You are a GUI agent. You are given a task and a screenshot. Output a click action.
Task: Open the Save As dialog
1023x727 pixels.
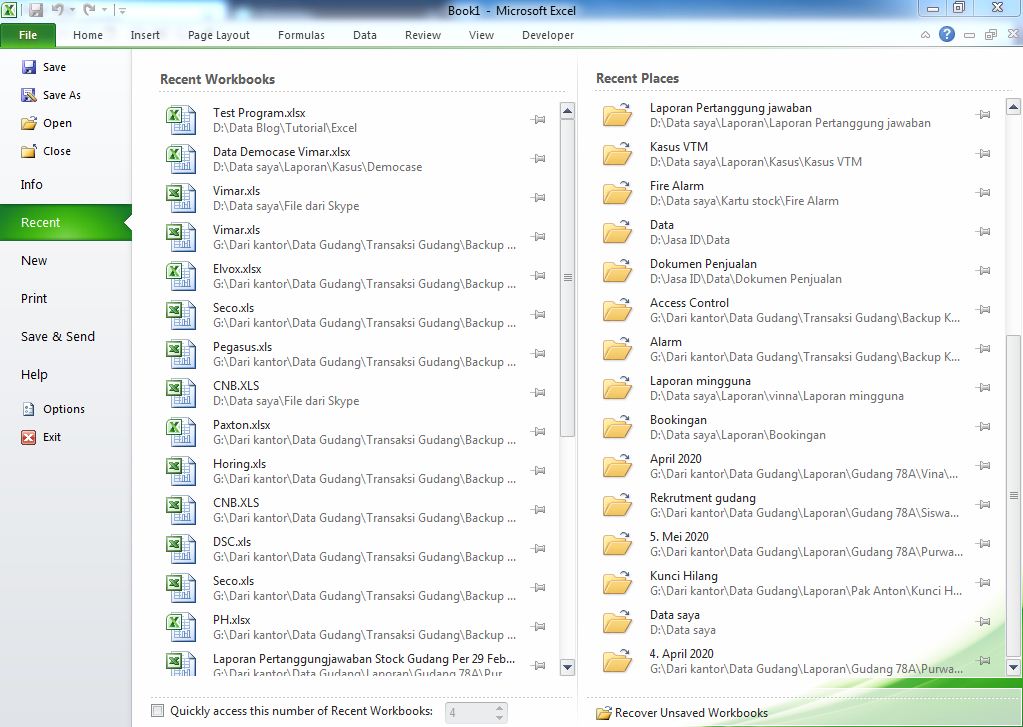[51, 95]
